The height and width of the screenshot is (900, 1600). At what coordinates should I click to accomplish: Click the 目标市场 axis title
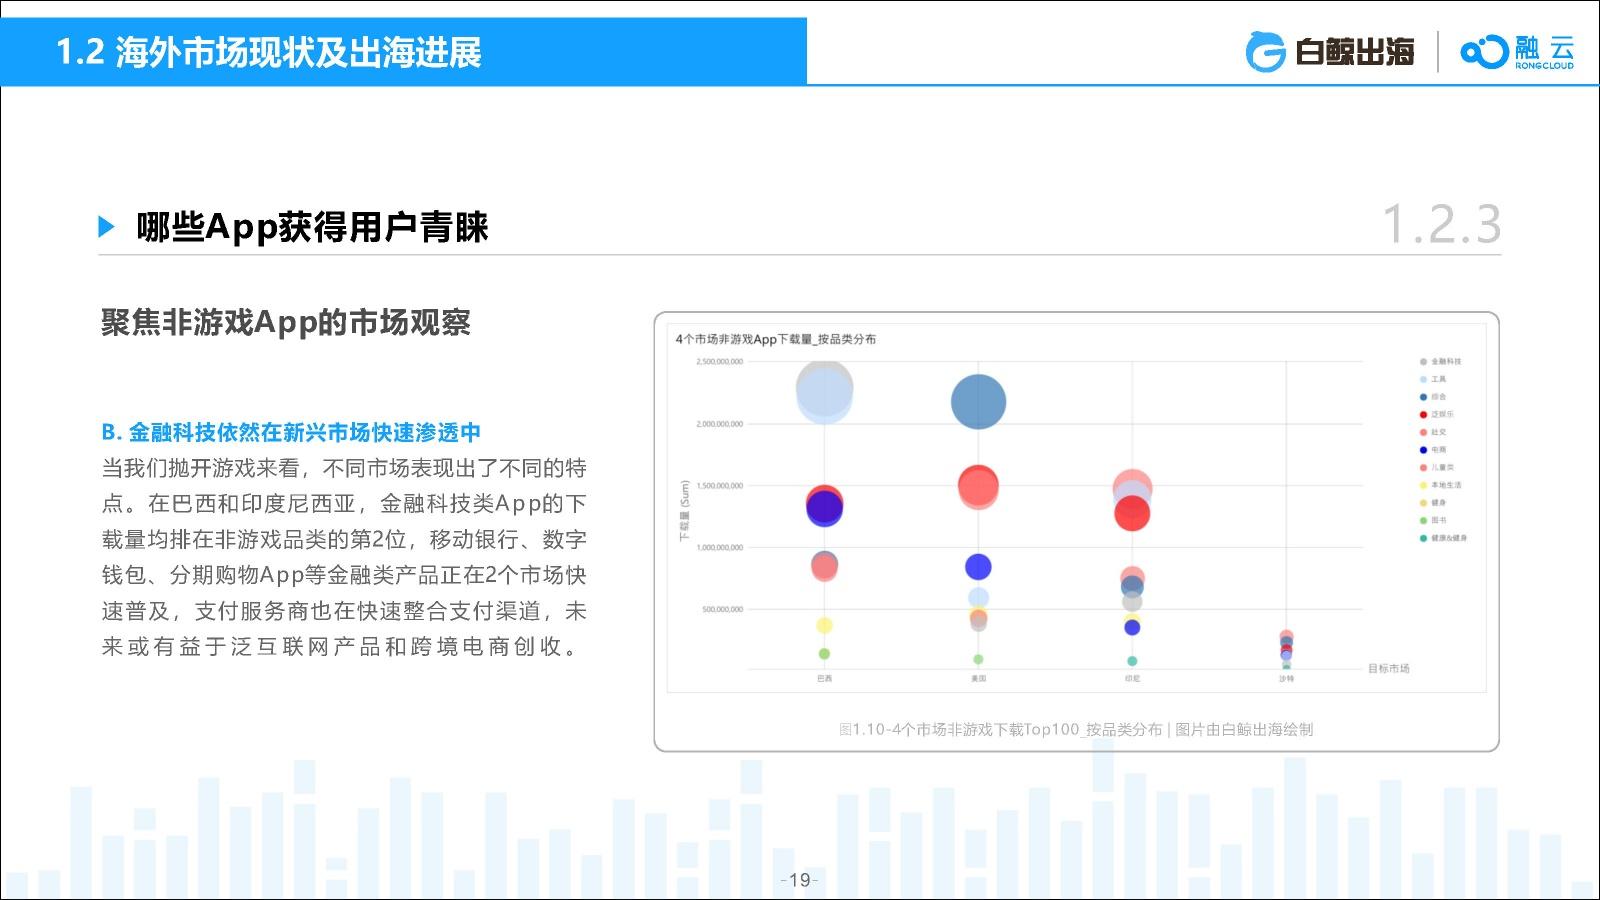pos(1389,668)
